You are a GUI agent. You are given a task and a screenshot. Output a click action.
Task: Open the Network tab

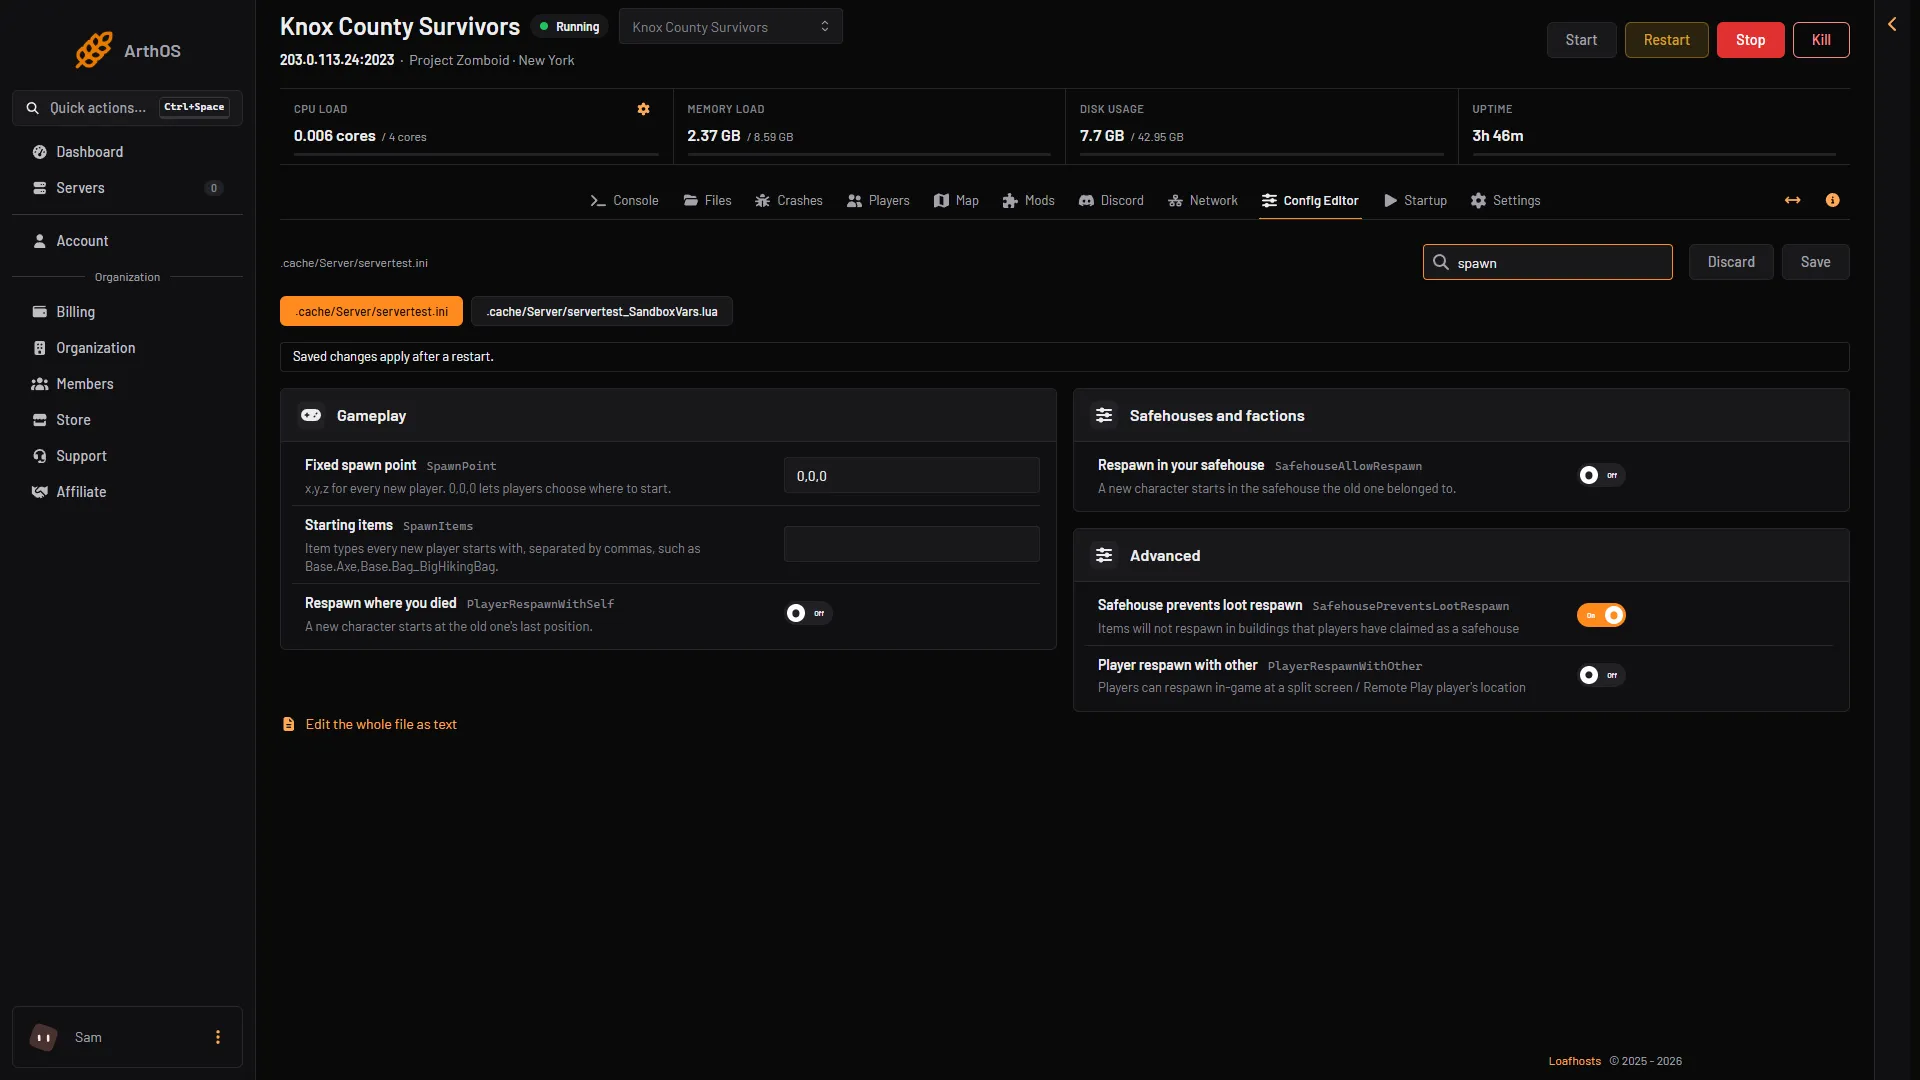pos(1202,200)
